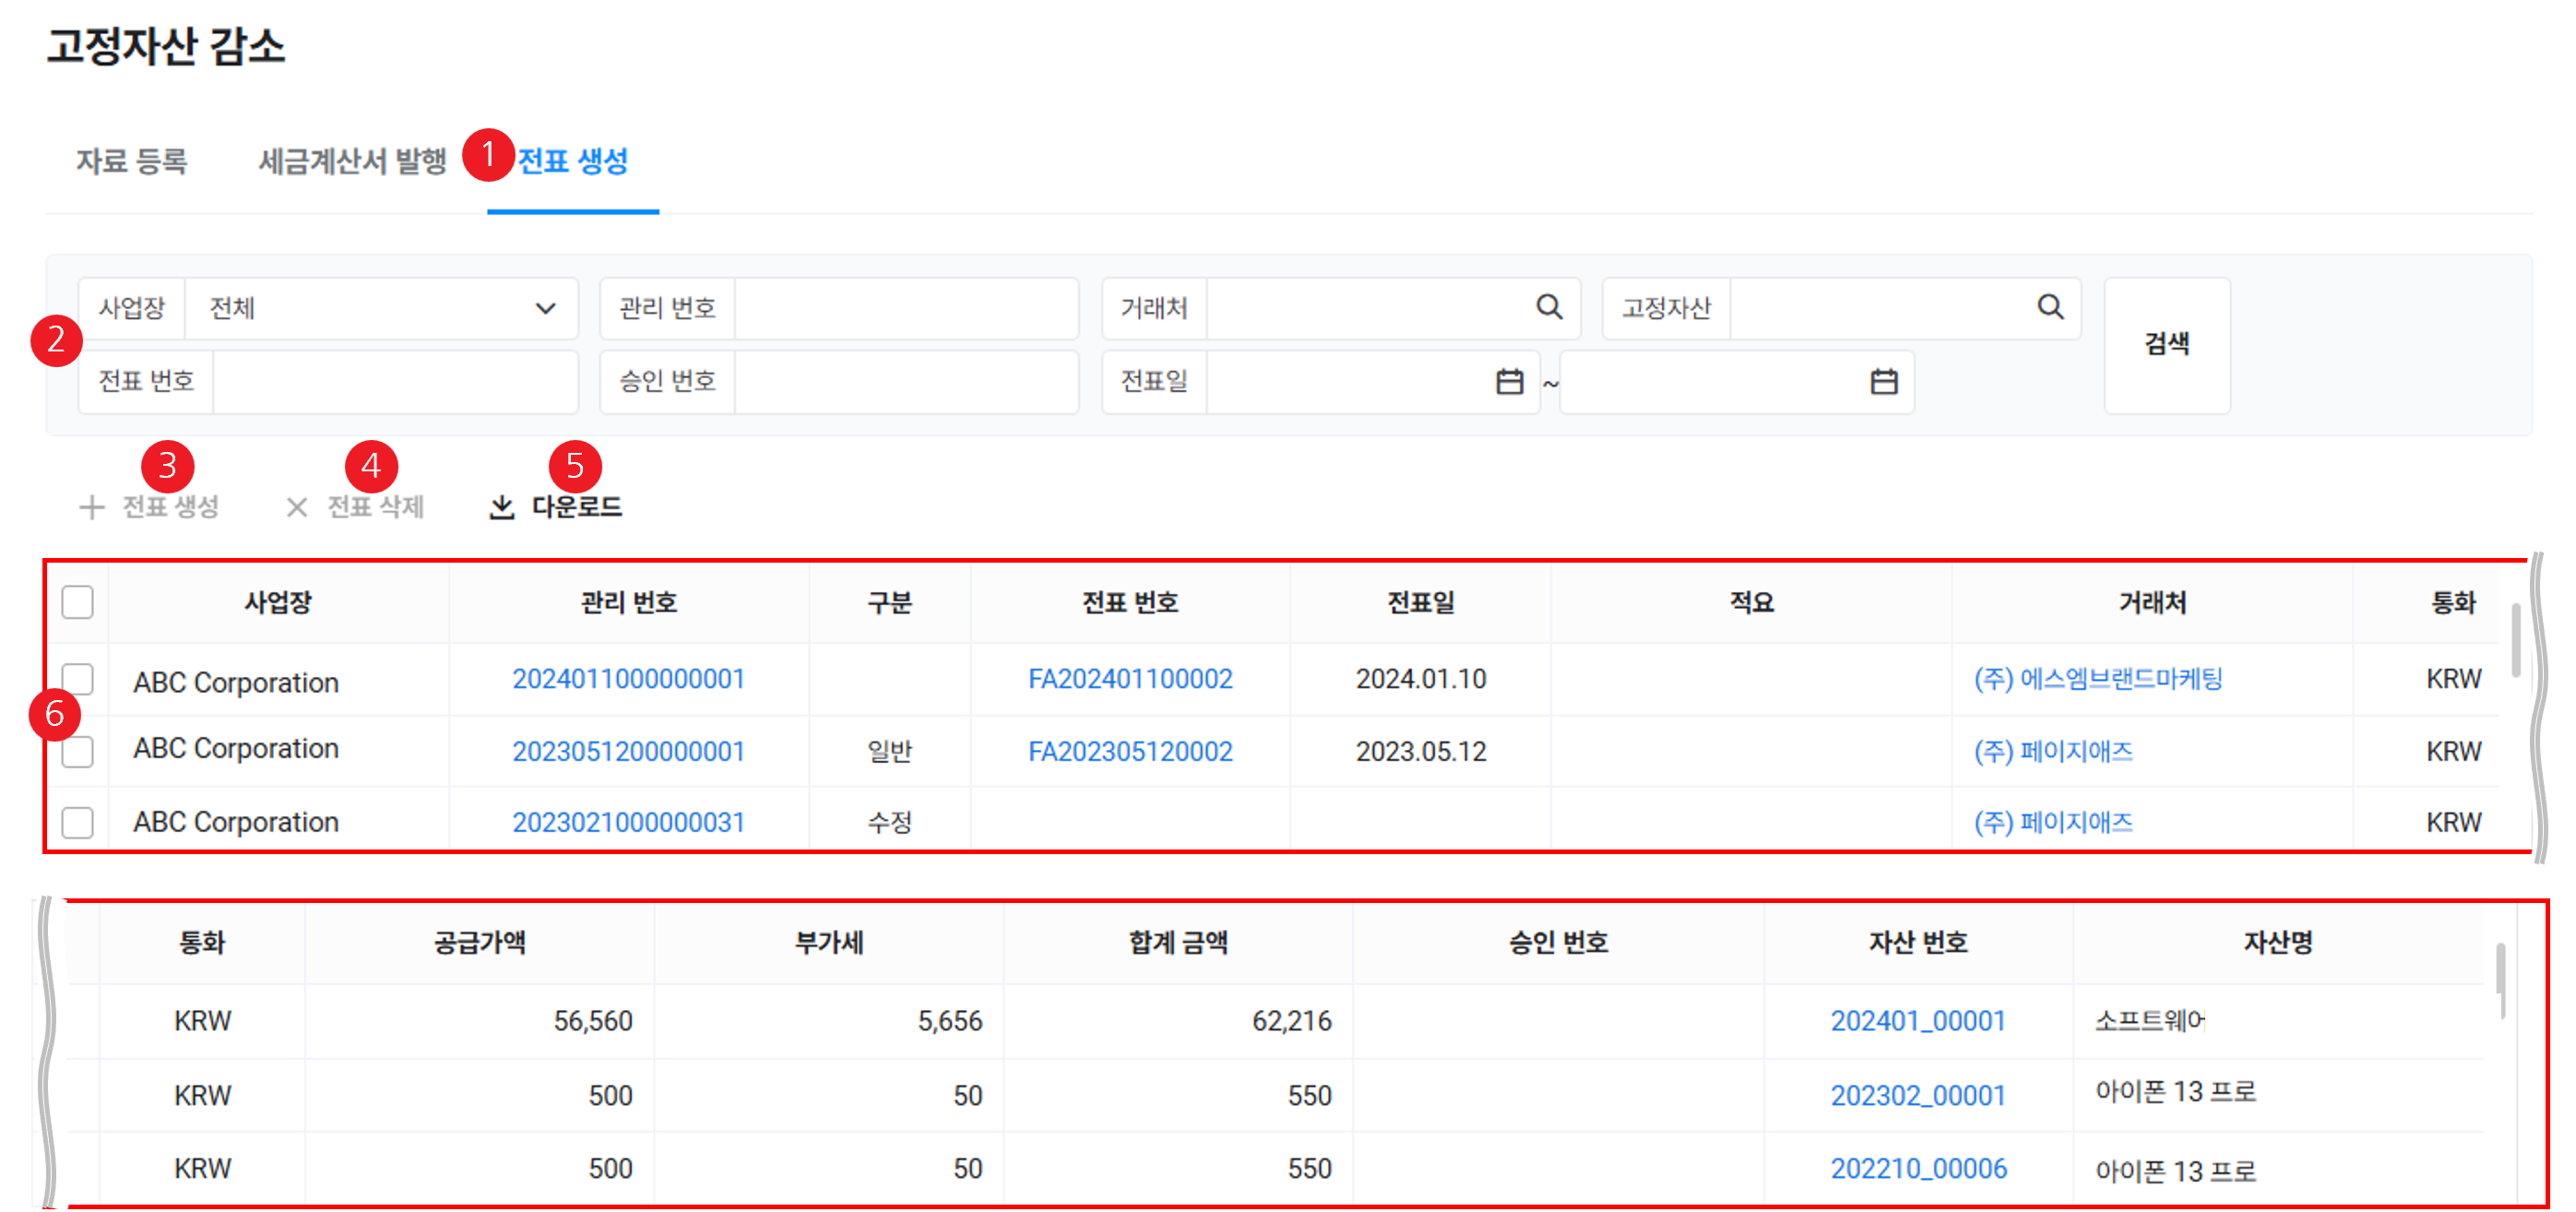The width and height of the screenshot is (2576, 1212).
Task: Open asset number link 202302_00001
Action: (1917, 1095)
